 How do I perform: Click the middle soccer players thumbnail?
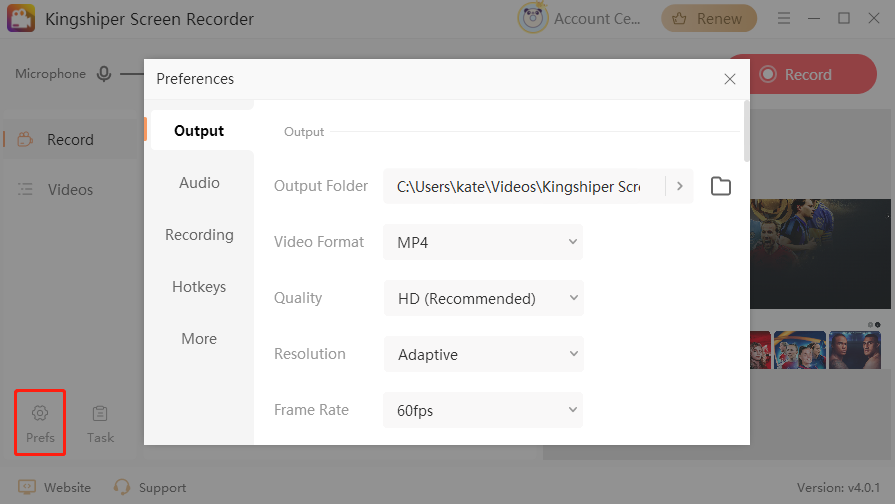pyautogui.click(x=800, y=350)
